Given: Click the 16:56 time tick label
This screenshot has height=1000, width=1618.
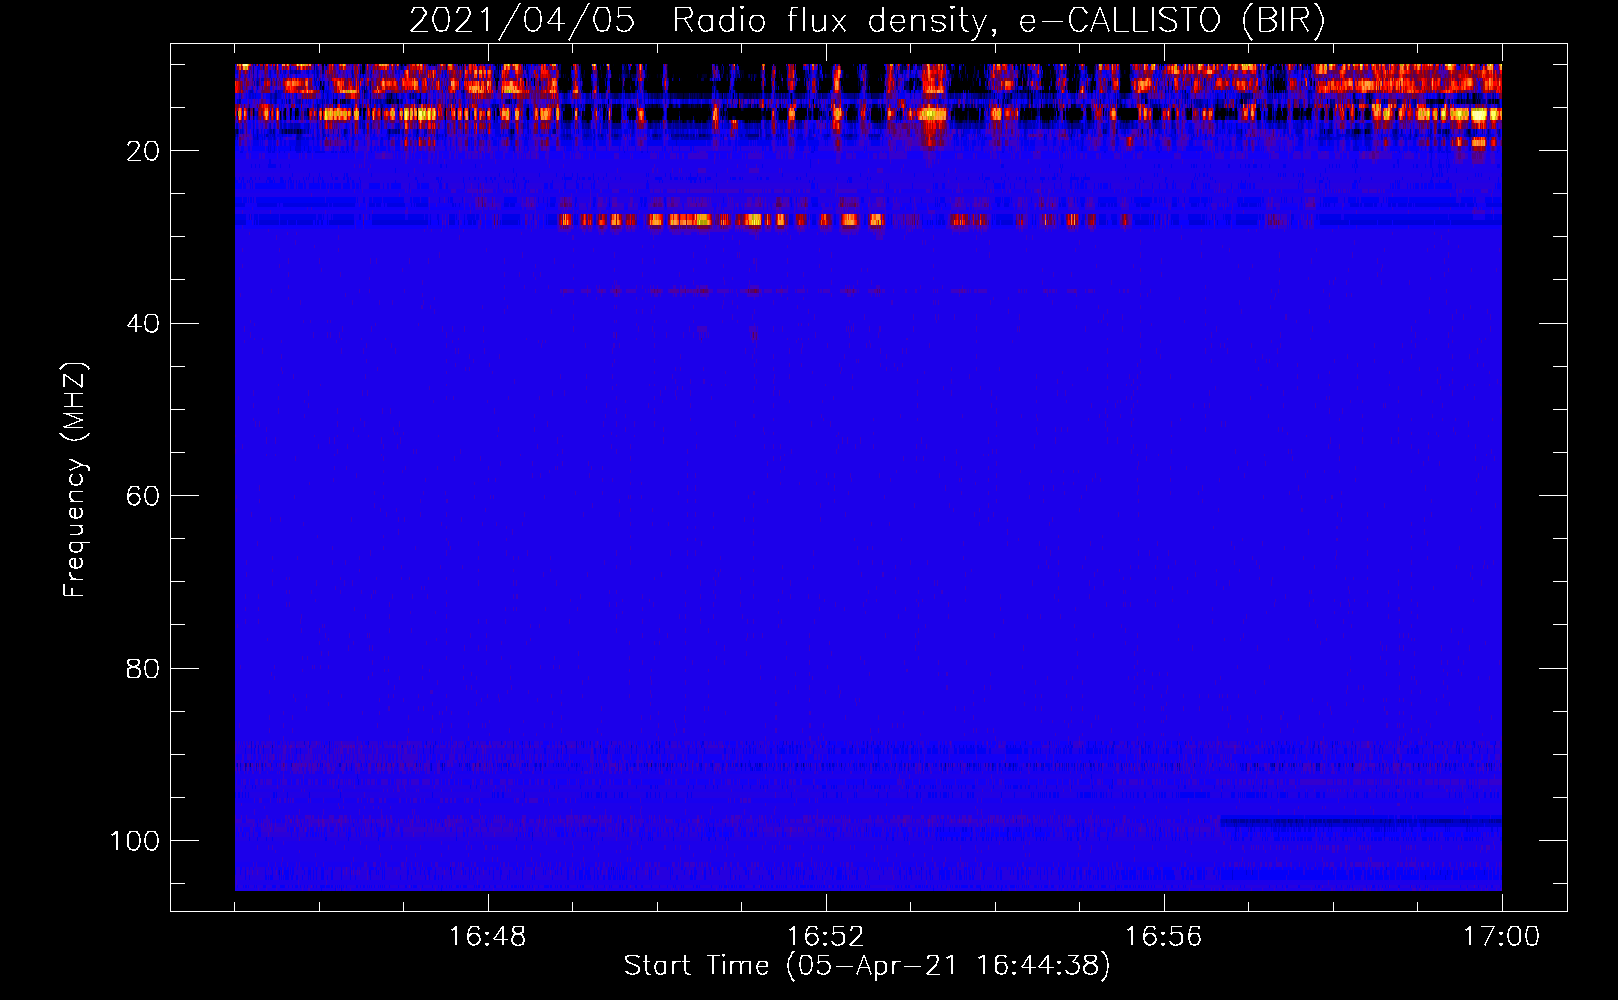Looking at the screenshot, I should tap(1163, 937).
